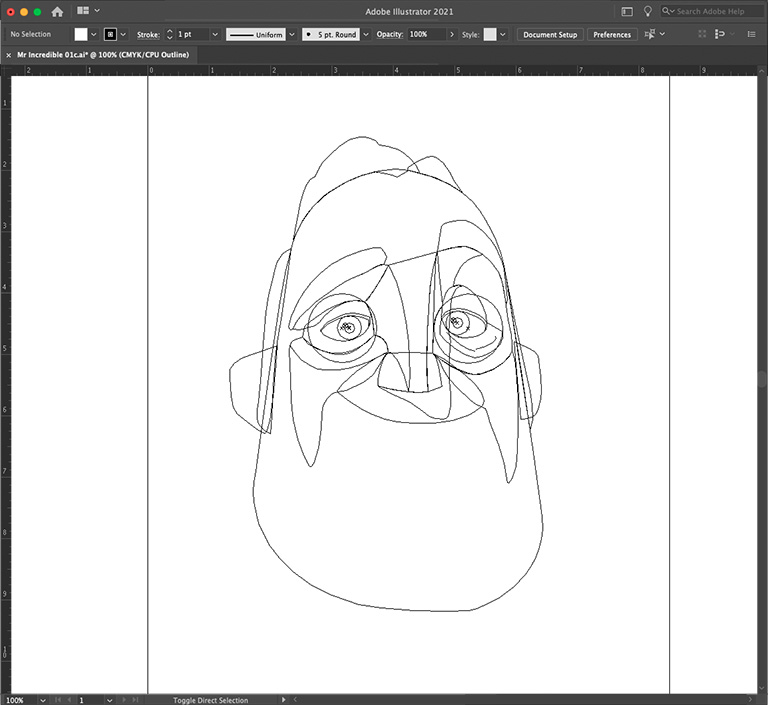The height and width of the screenshot is (705, 768).
Task: Open the control panel menu icon
Action: tap(751, 34)
